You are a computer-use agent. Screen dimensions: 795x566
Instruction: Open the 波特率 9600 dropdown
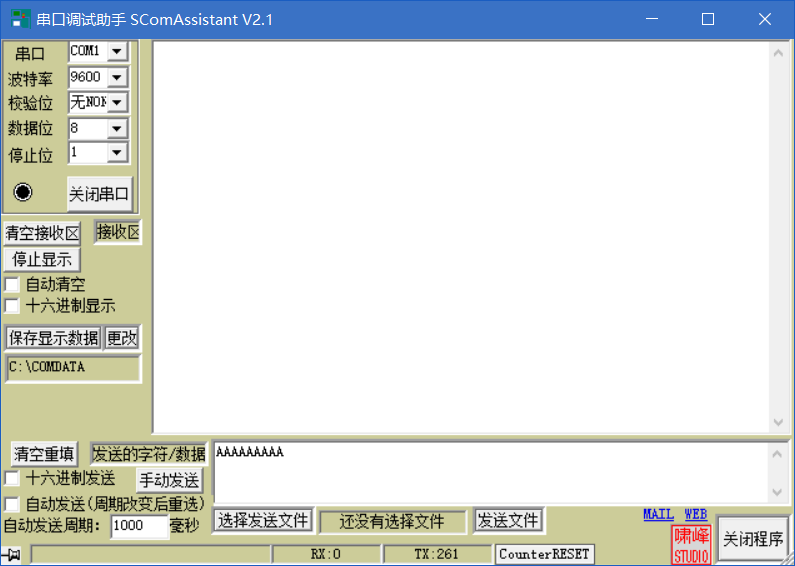pos(117,77)
